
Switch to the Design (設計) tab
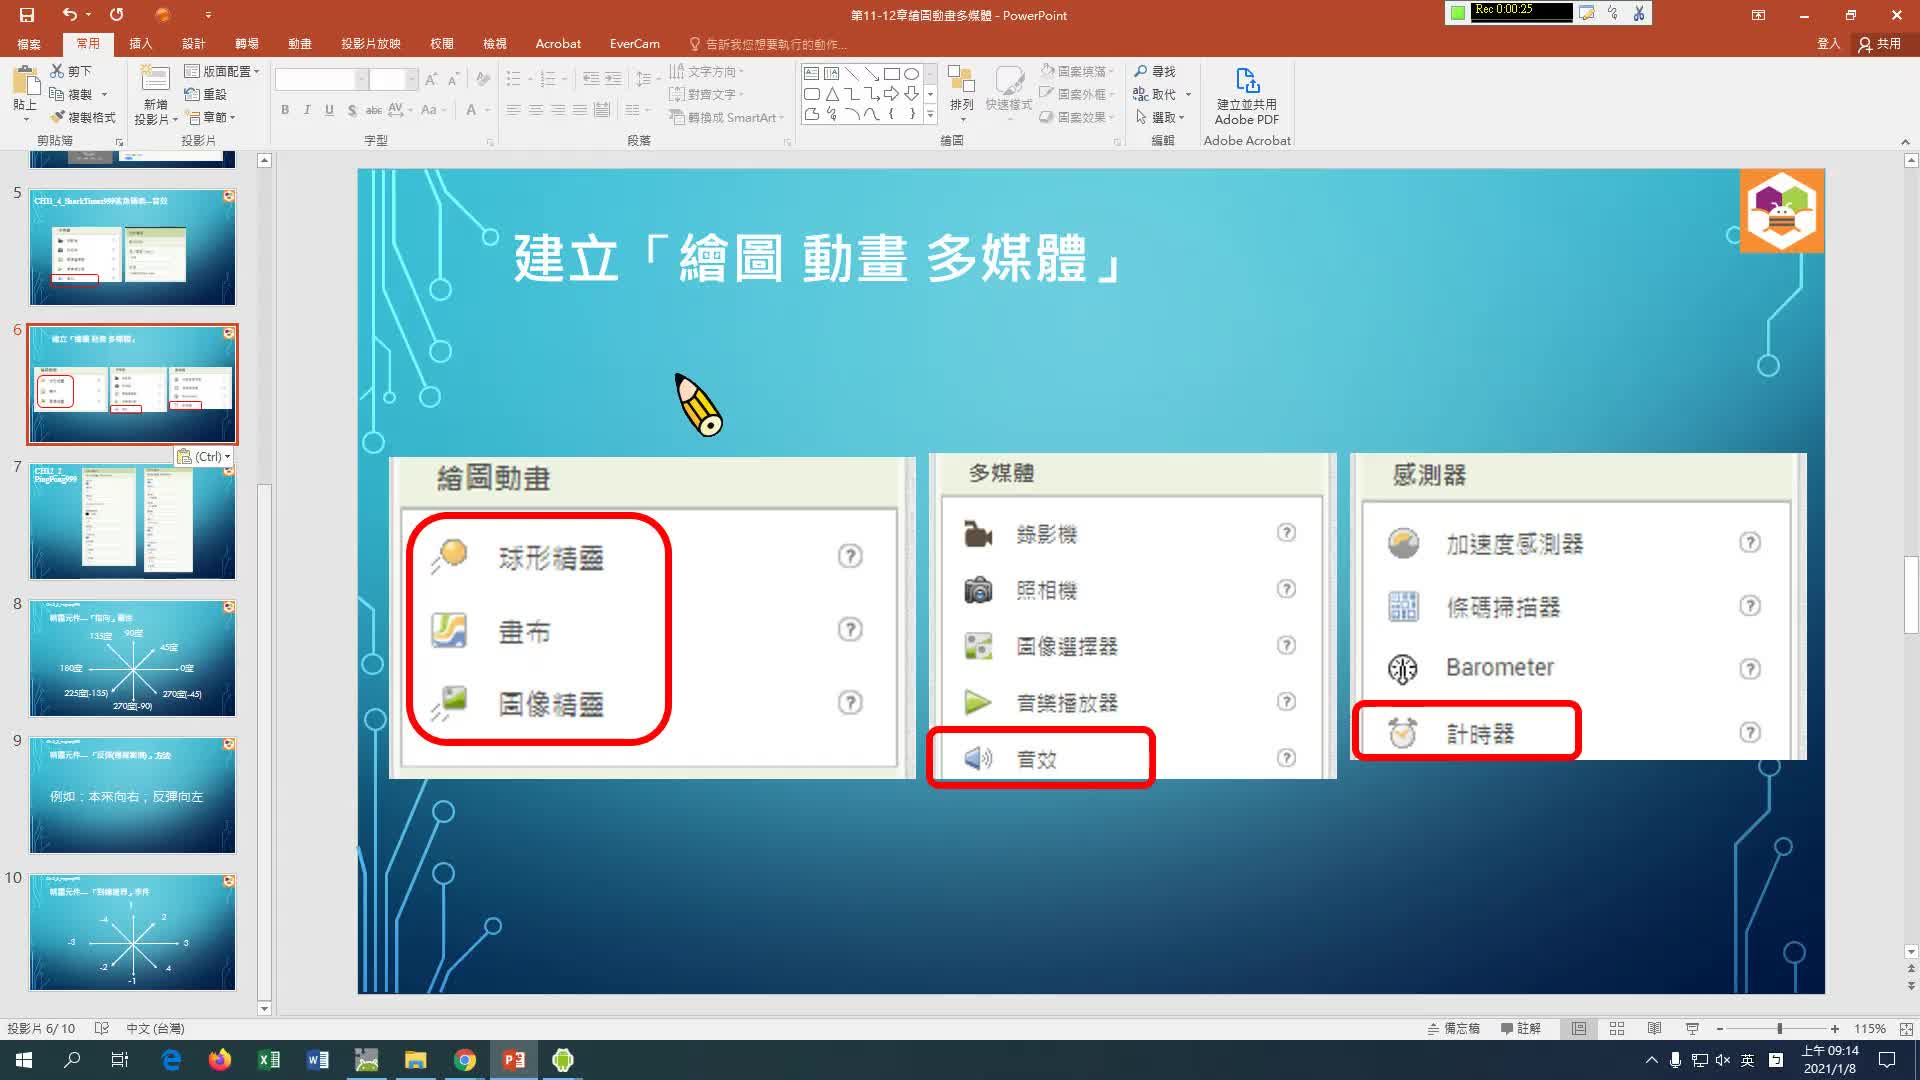(x=194, y=44)
